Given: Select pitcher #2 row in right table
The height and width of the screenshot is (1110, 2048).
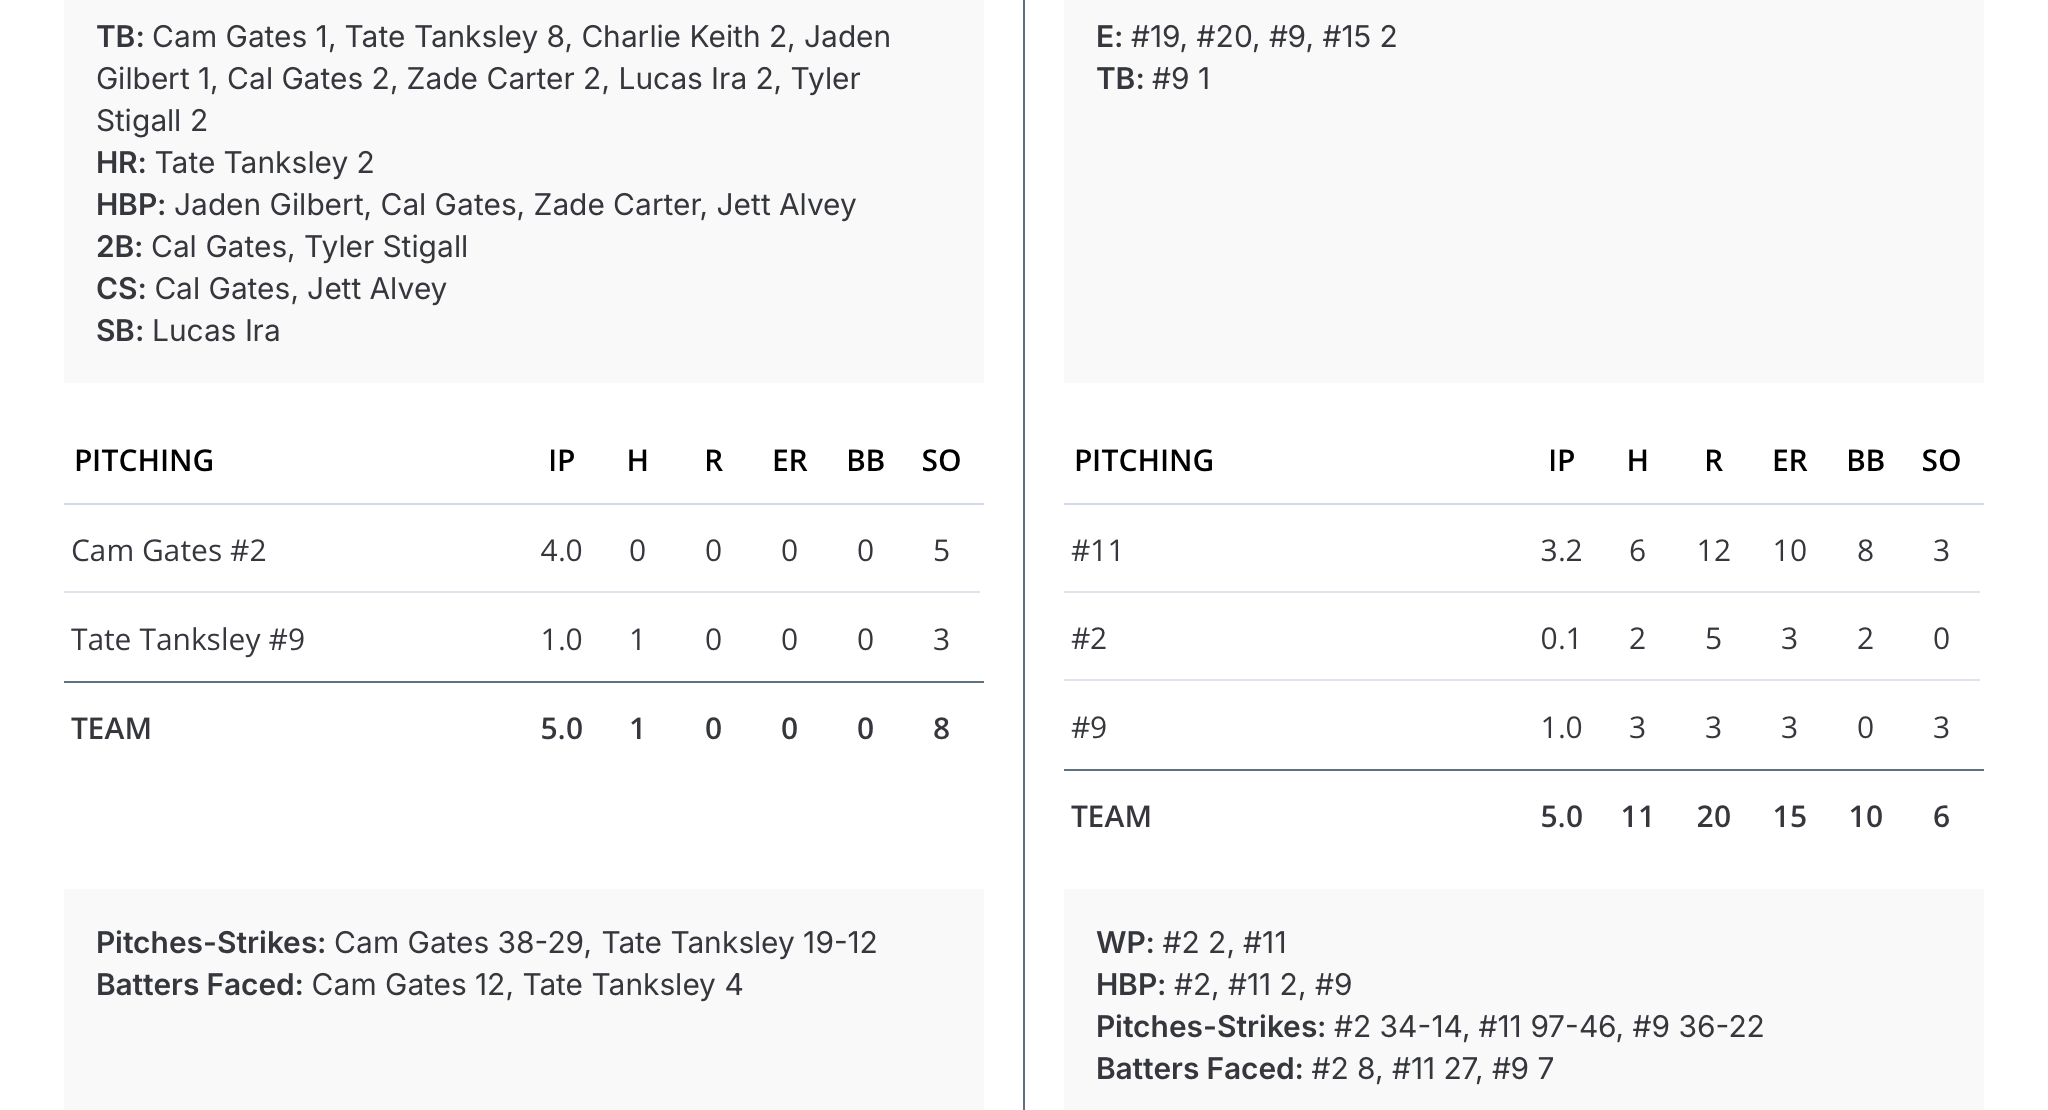Looking at the screenshot, I should point(1089,639).
